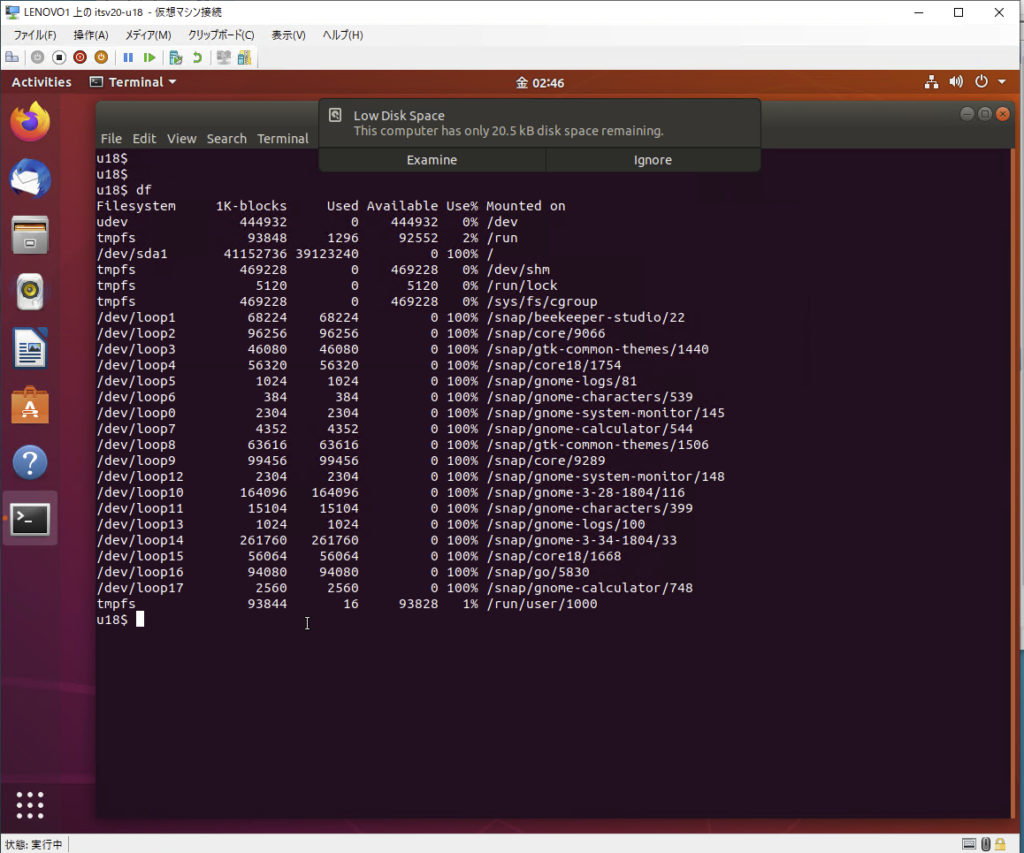Click the green Reset VM icon
Image resolution: width=1024 pixels, height=853 pixels.
(x=149, y=58)
